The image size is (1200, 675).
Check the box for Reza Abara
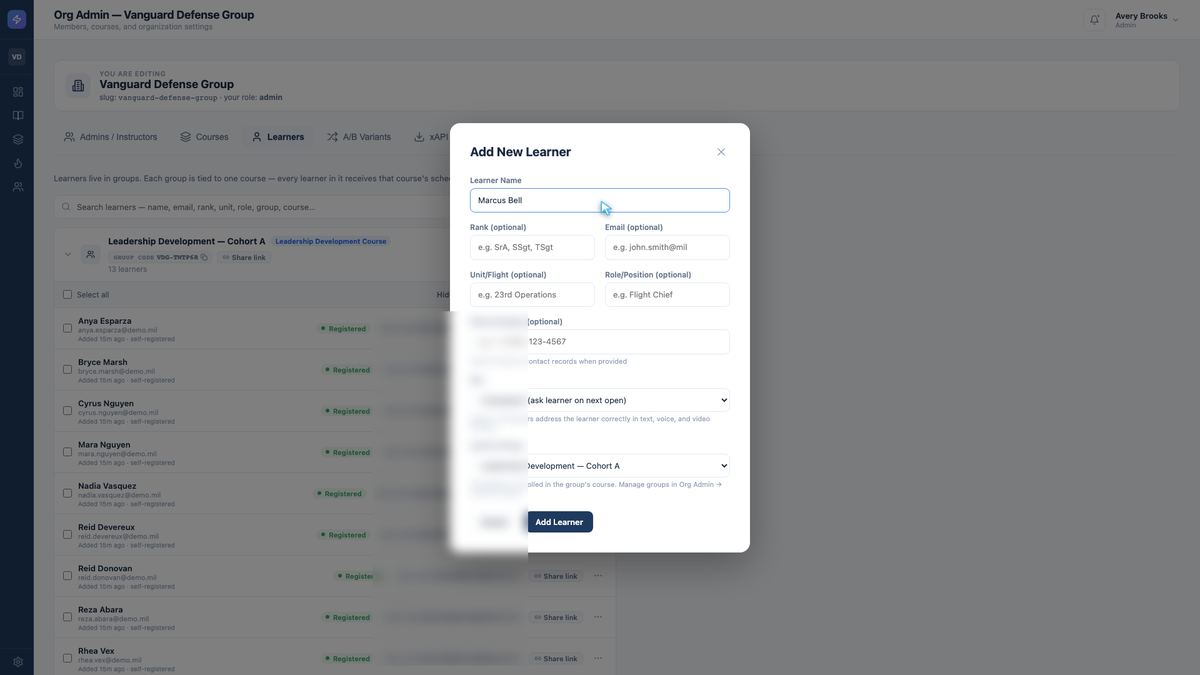tap(67, 617)
